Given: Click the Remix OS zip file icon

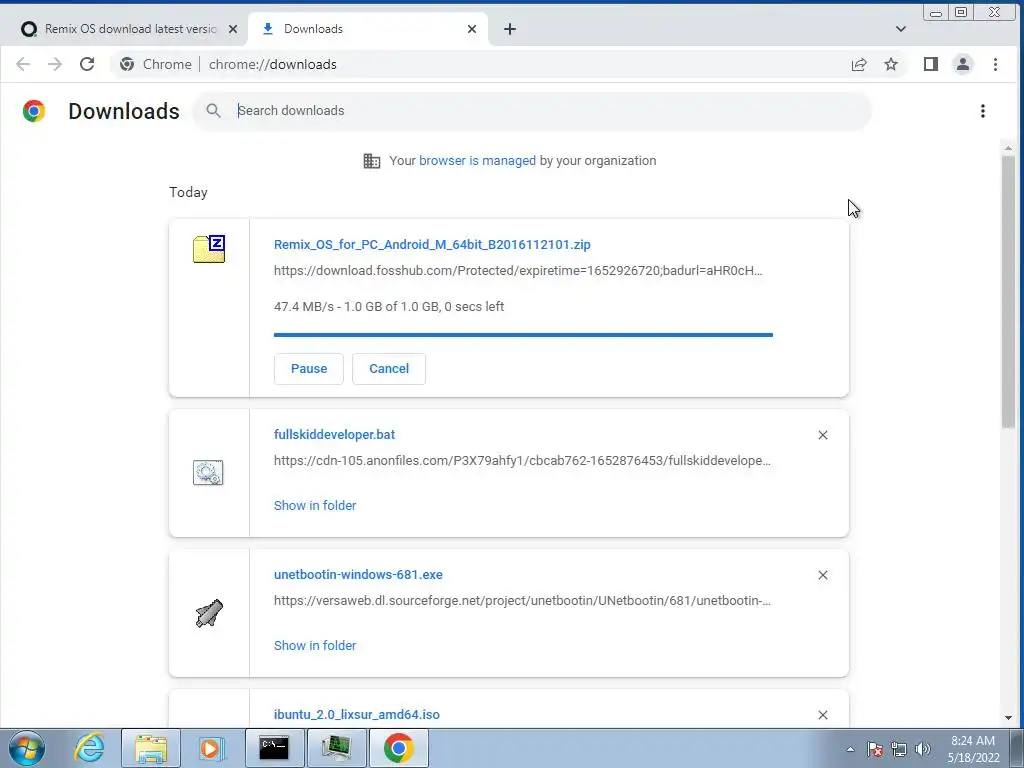Looking at the screenshot, I should tap(209, 249).
